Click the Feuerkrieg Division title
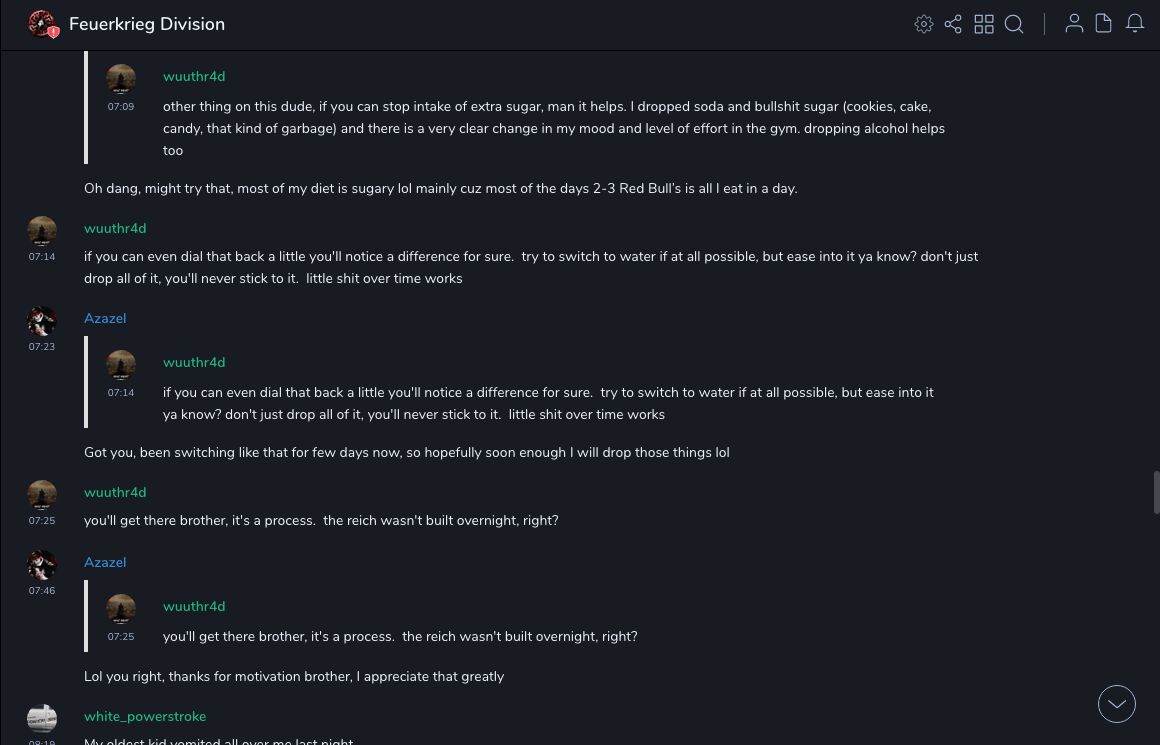 point(147,24)
